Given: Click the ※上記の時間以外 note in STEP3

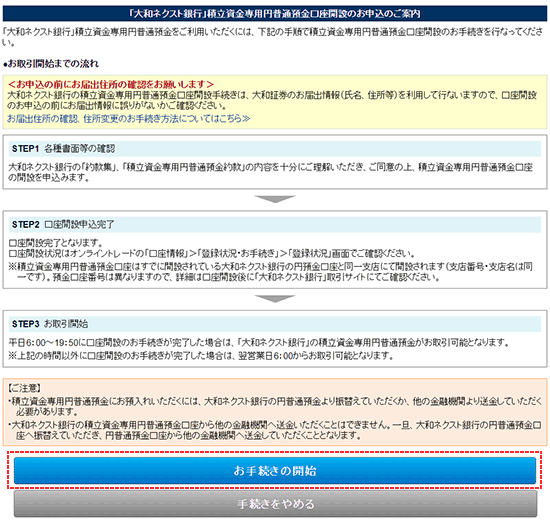Looking at the screenshot, I should 201,356.
